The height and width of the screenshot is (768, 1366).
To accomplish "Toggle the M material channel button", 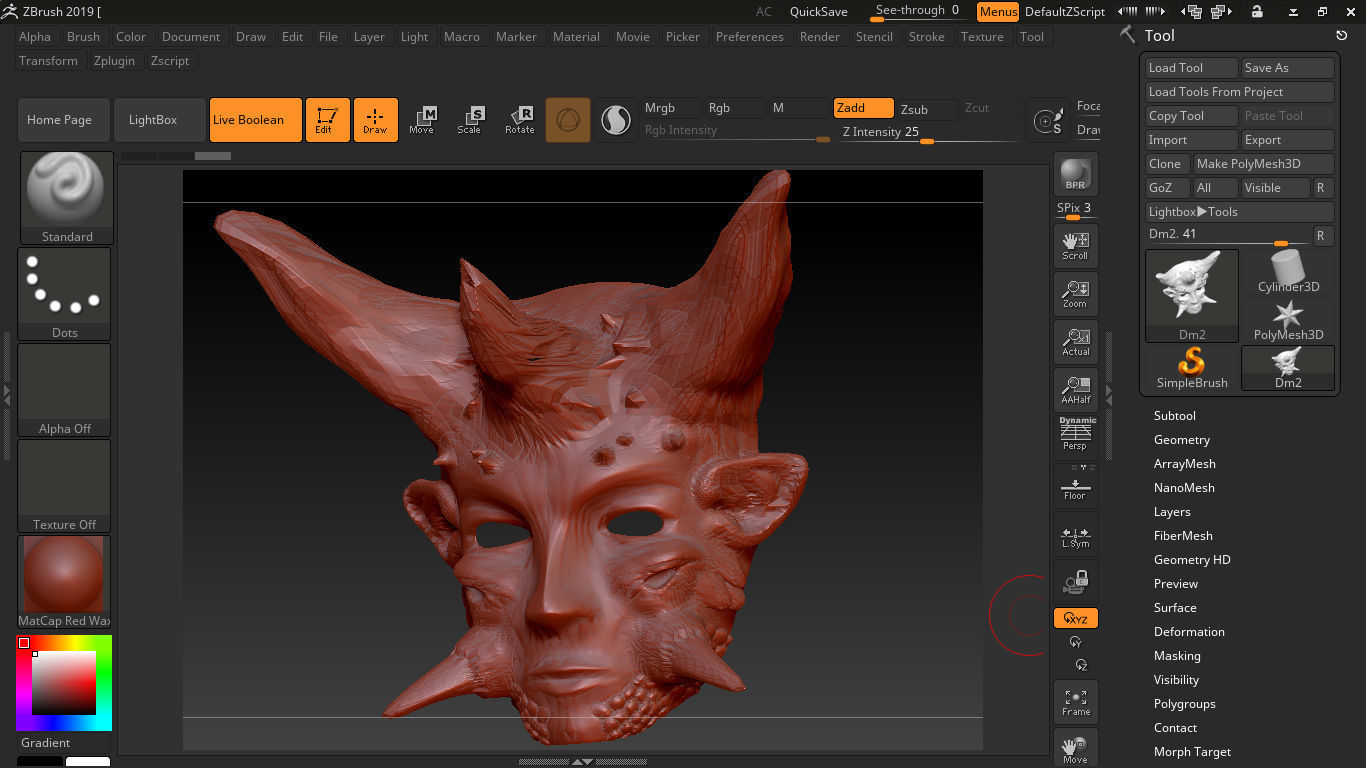I will (x=799, y=108).
